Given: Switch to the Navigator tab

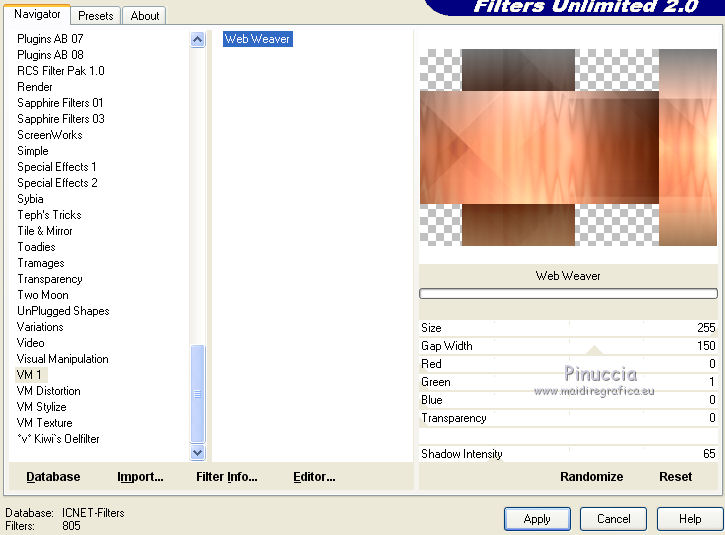Looking at the screenshot, I should [x=37, y=14].
